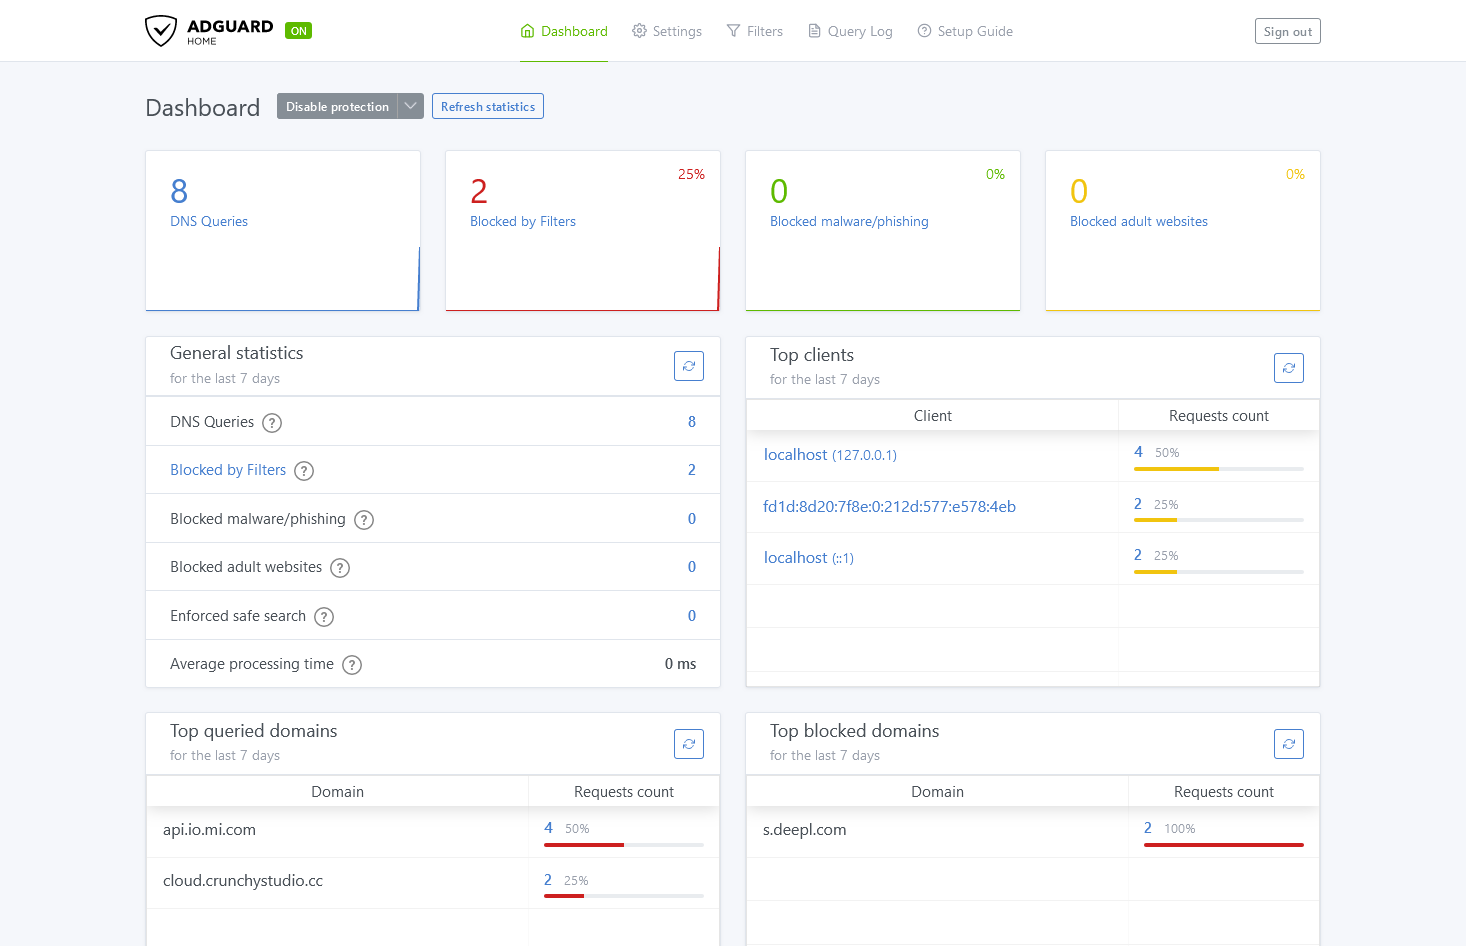Click the Refresh statistics button
The height and width of the screenshot is (946, 1466).
tap(487, 105)
